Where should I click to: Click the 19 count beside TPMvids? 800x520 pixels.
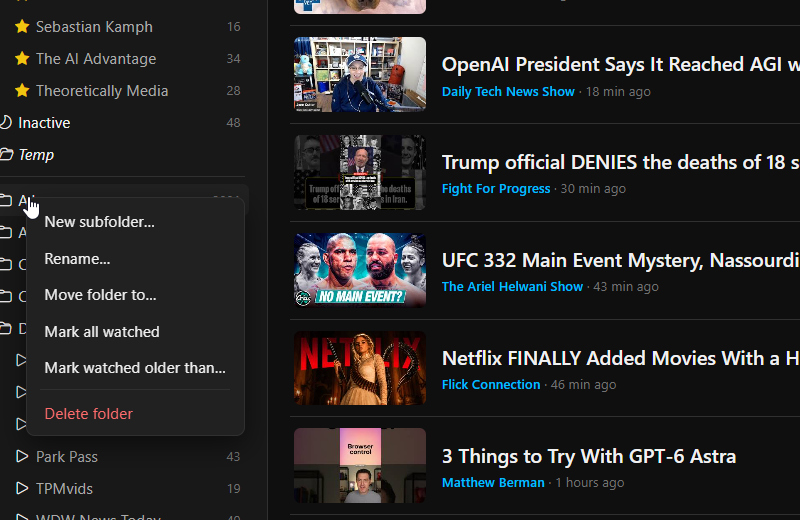point(234,488)
